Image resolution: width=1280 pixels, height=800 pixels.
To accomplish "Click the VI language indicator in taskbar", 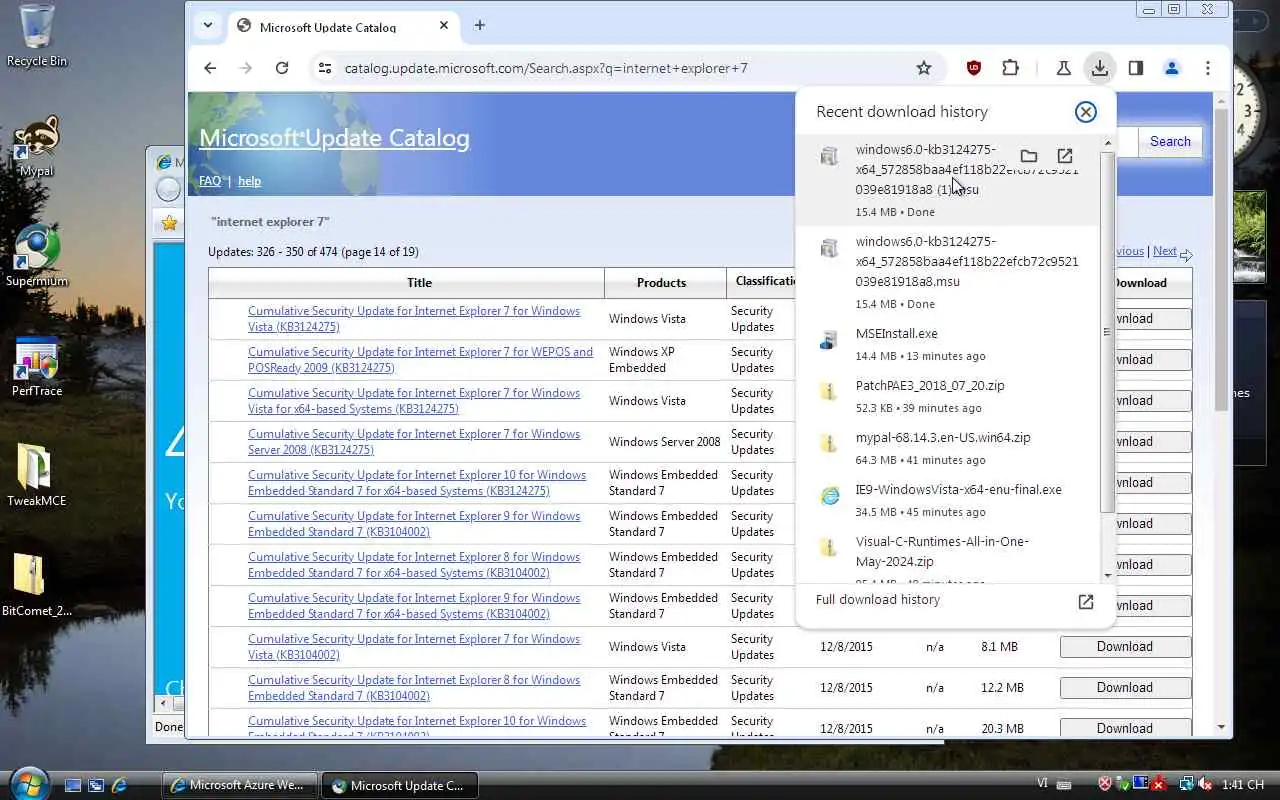I will (x=1043, y=785).
